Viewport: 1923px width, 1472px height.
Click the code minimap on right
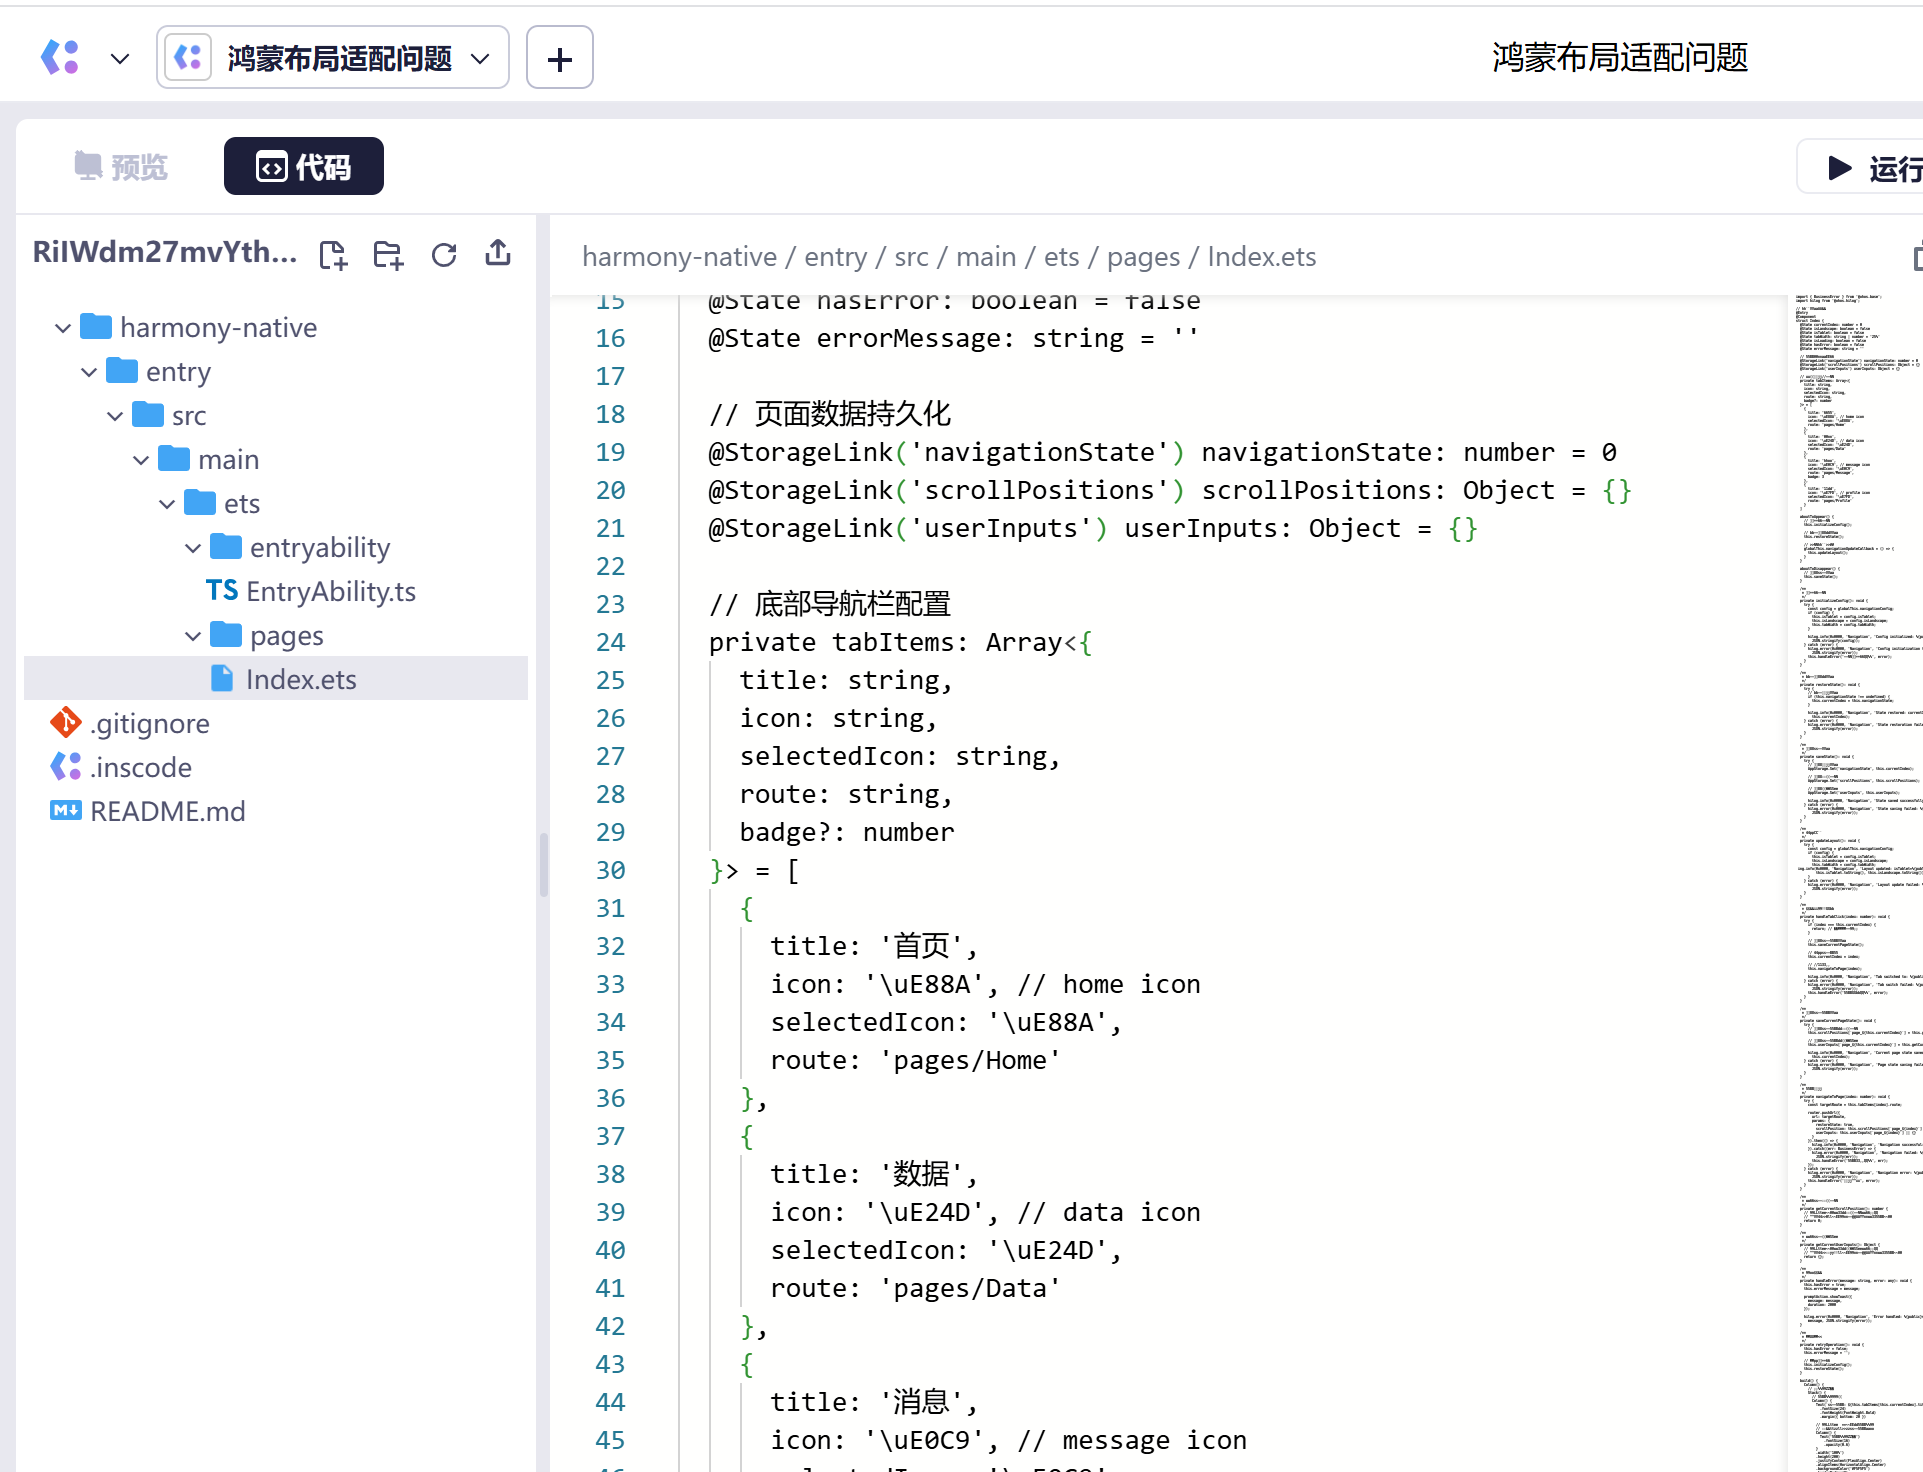pyautogui.click(x=1855, y=880)
